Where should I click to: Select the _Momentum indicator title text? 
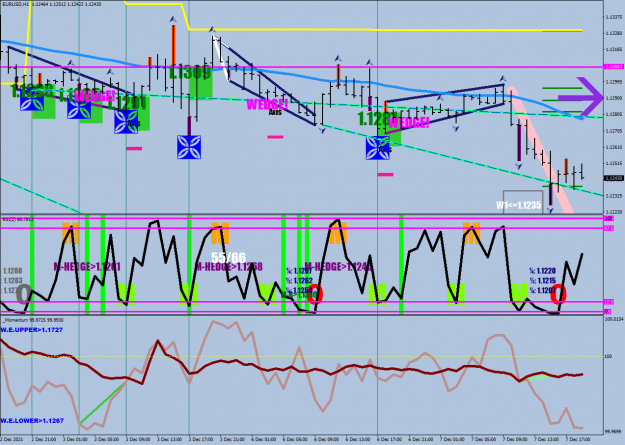[x=33, y=320]
